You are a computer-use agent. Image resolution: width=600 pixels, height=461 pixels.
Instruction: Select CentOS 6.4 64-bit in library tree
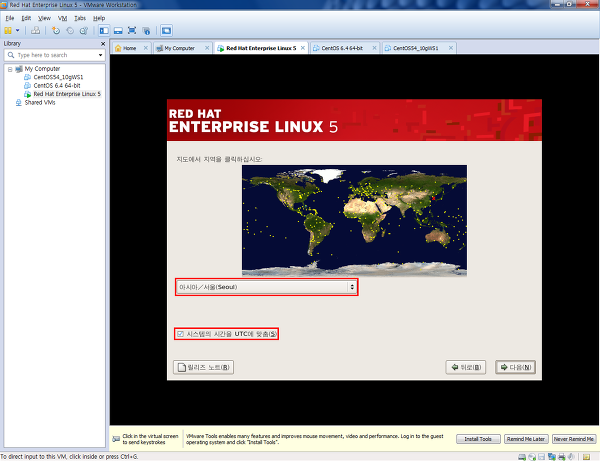click(x=57, y=86)
